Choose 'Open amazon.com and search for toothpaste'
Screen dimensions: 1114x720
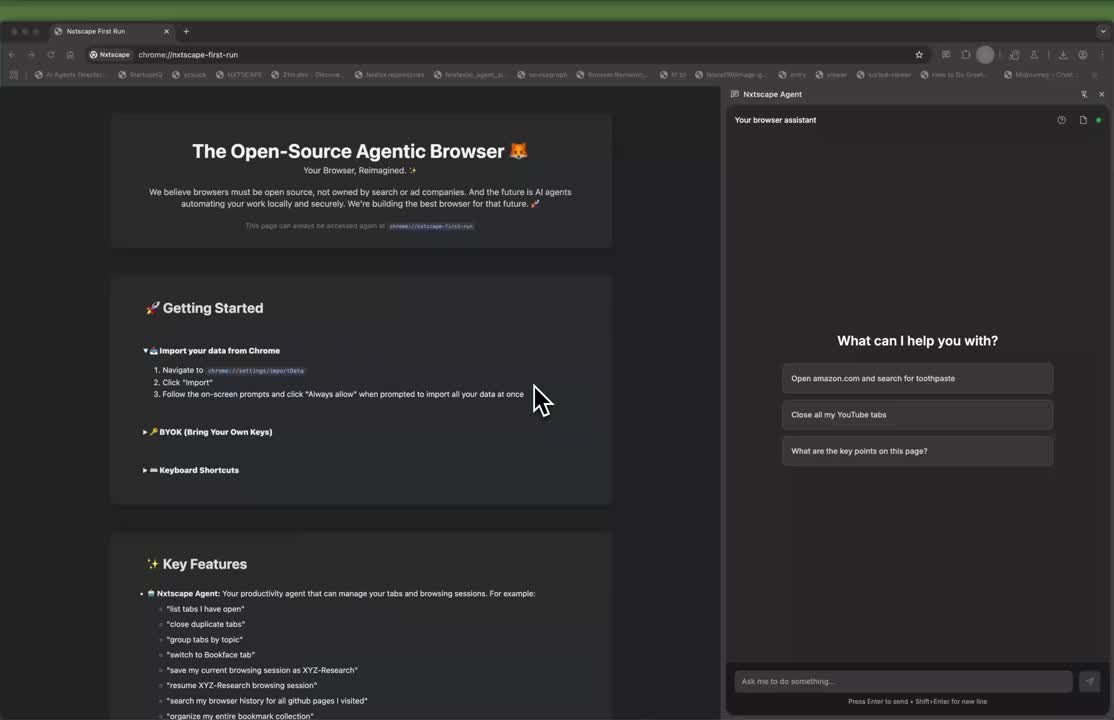(917, 378)
